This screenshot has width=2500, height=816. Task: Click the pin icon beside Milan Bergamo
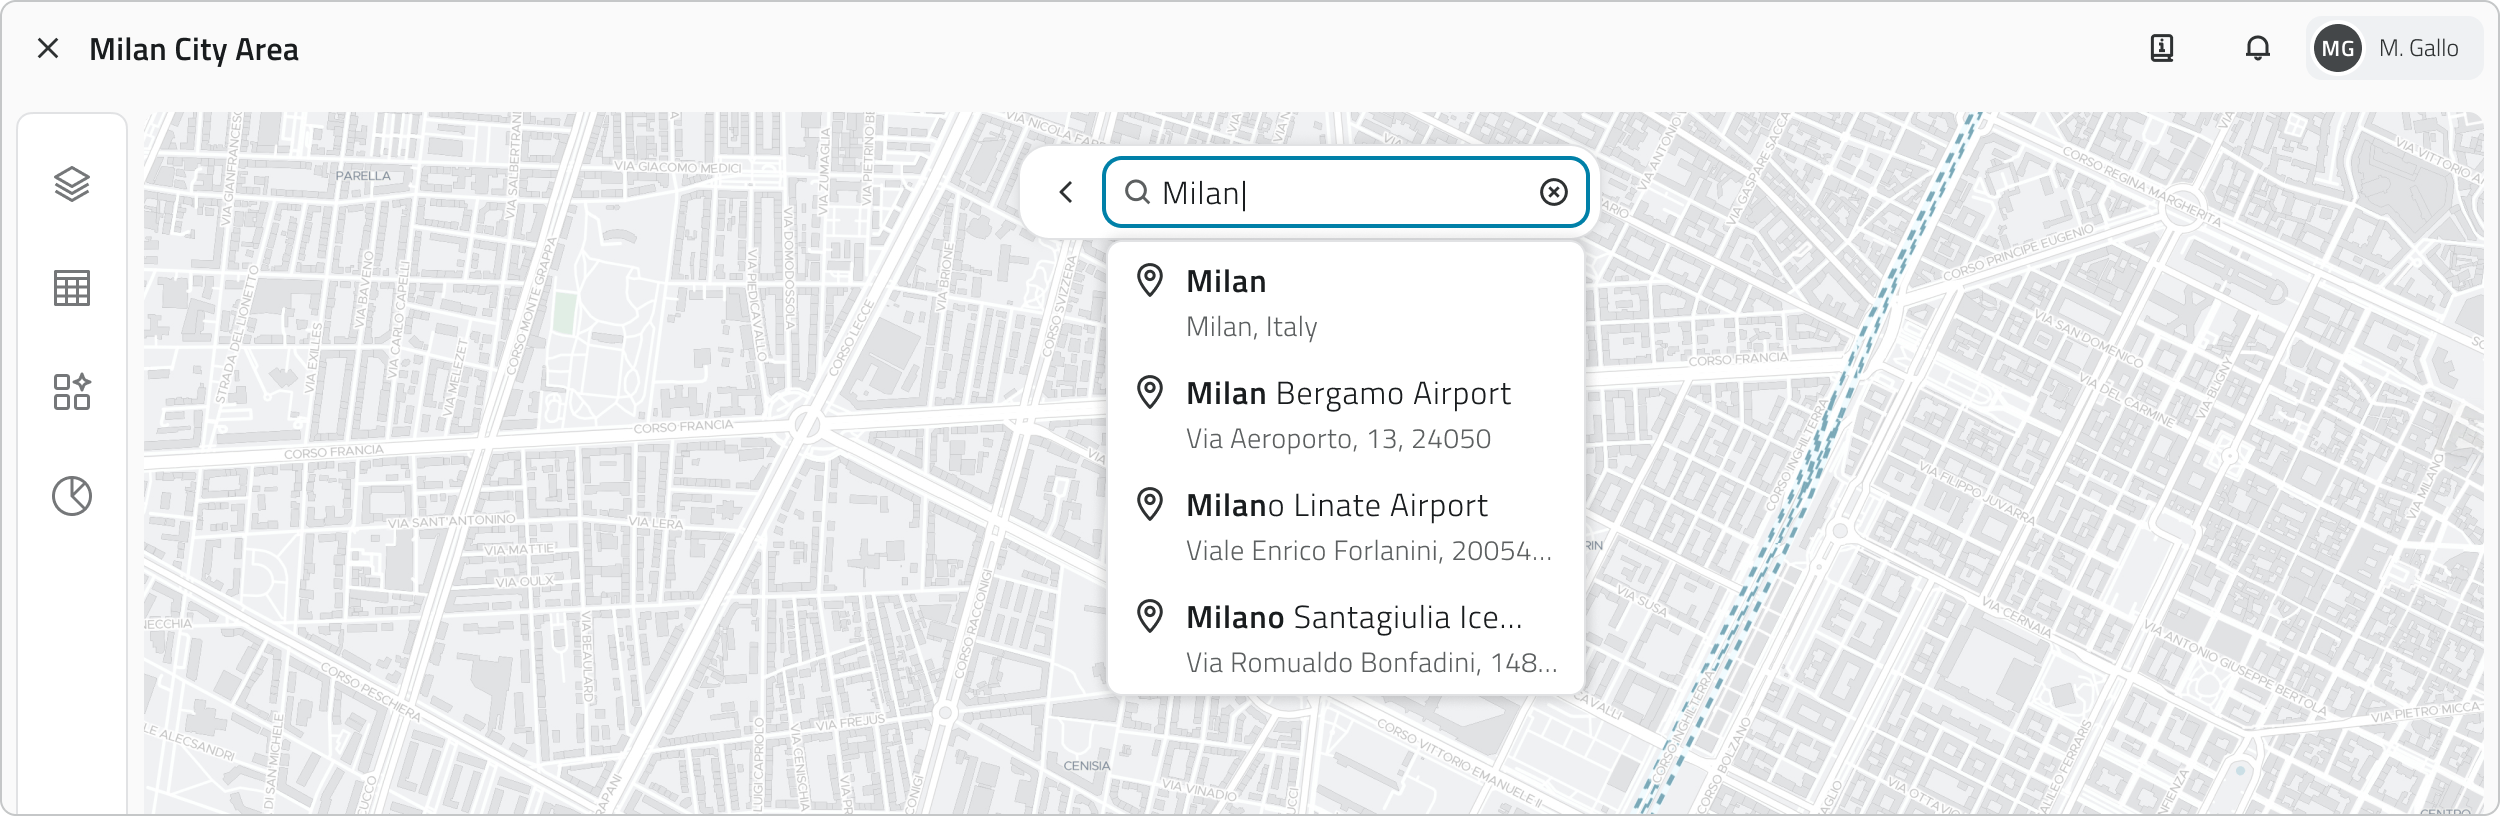click(x=1150, y=392)
